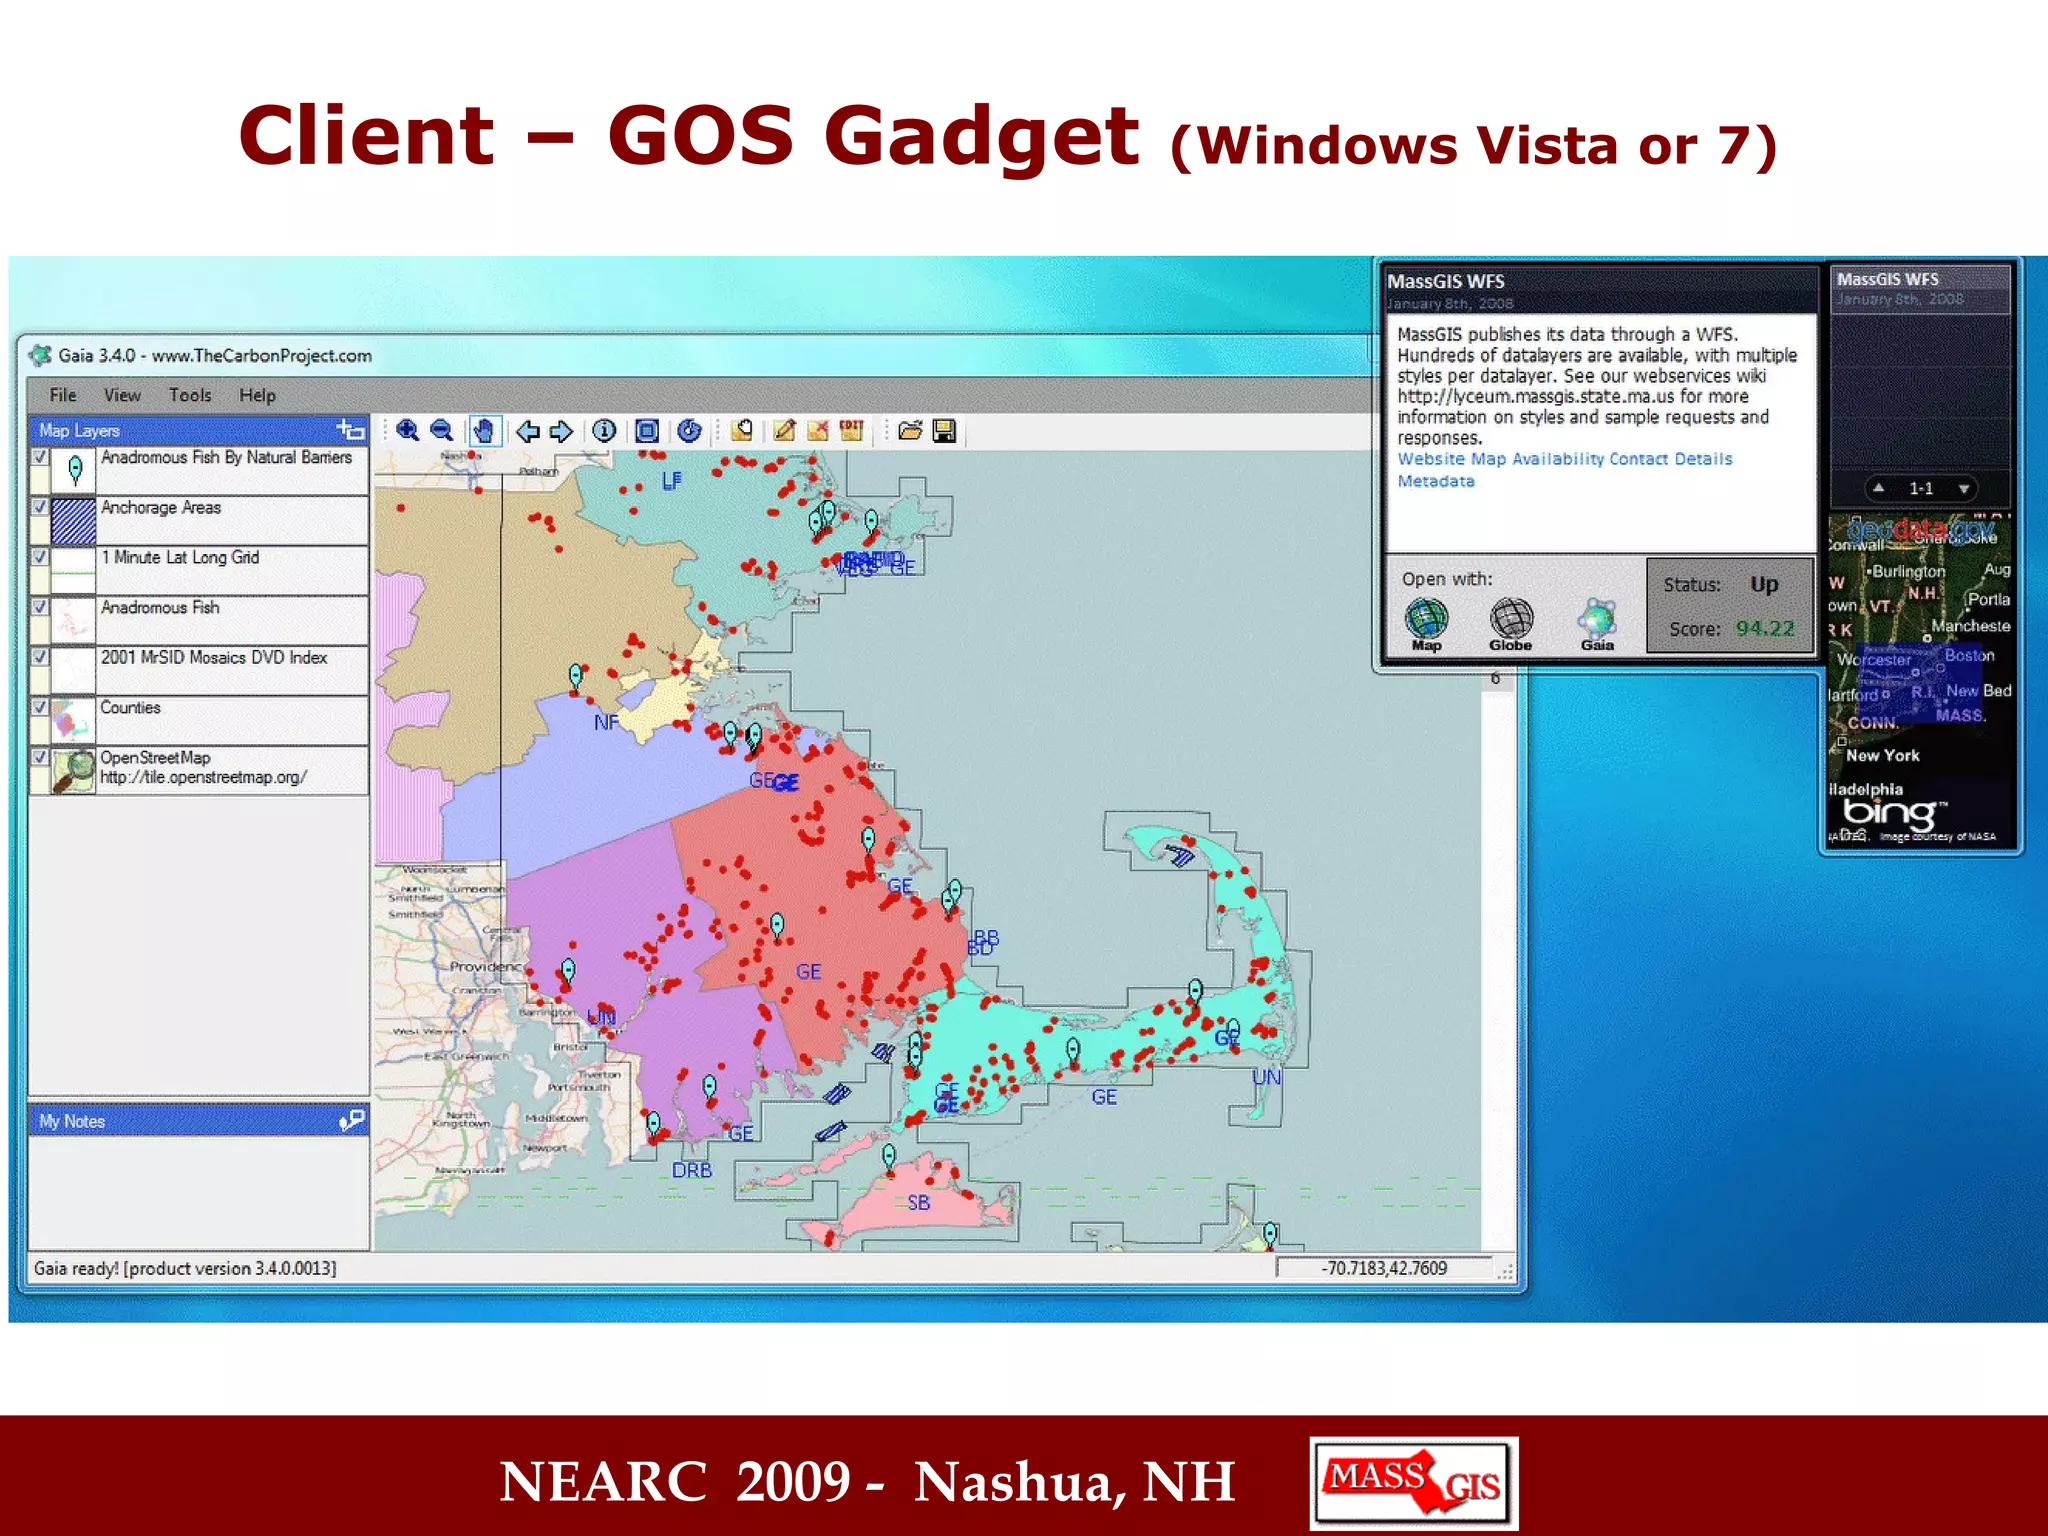
Task: Click Anadromous Fish By Natural Barriers marker symbol
Action: coord(73,470)
